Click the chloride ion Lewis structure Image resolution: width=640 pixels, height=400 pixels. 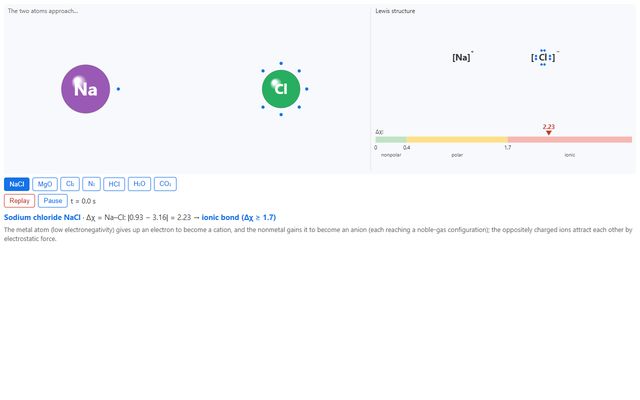(x=544, y=57)
